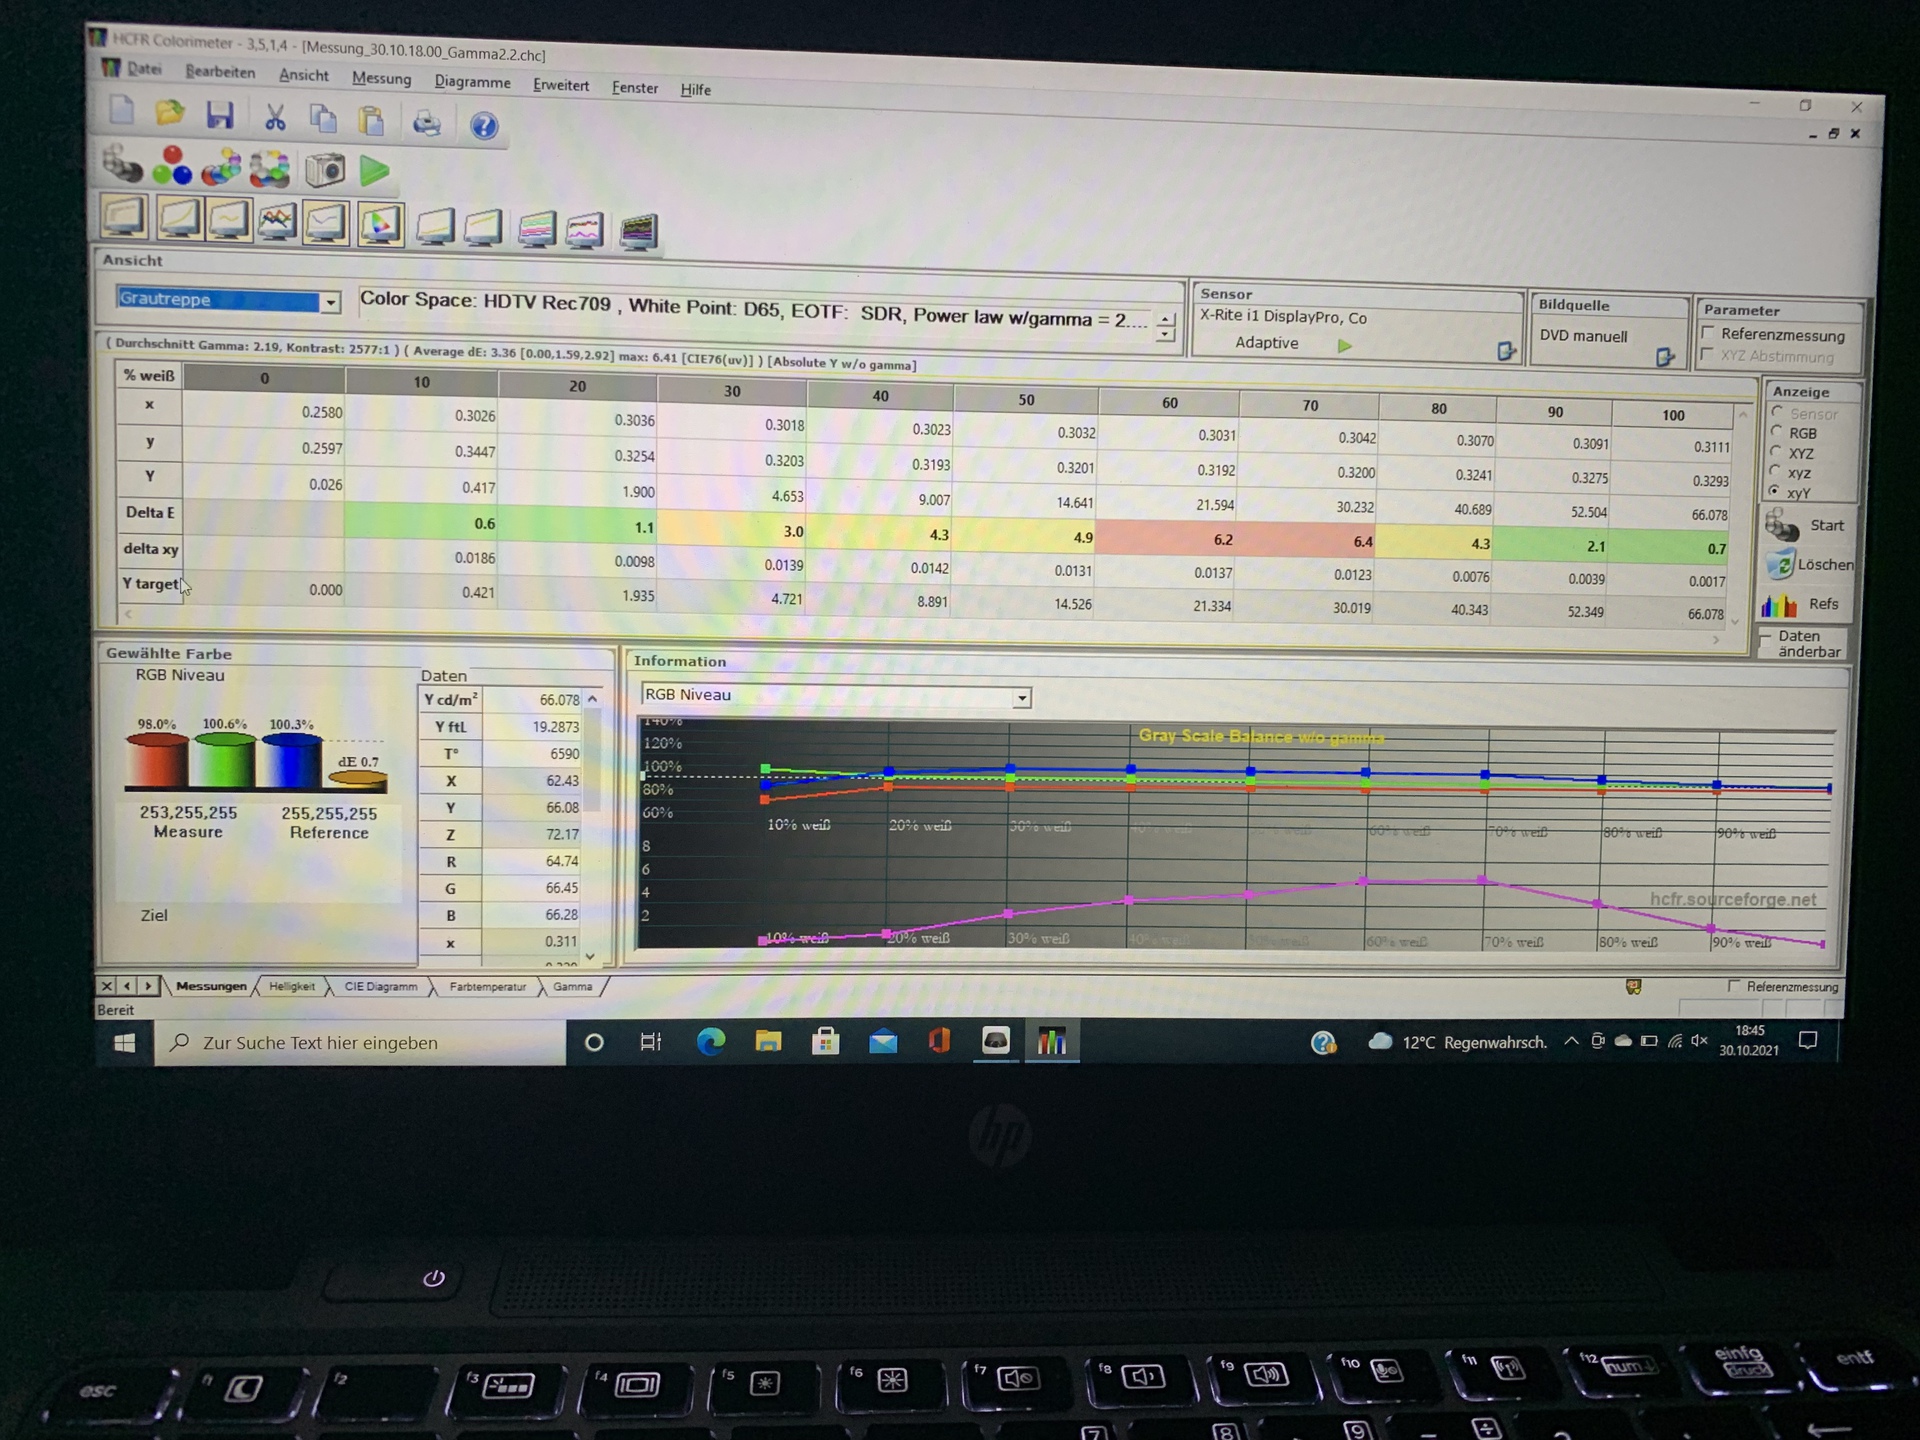Open RGB Niveau information dropdown
The height and width of the screenshot is (1440, 1920).
point(1021,698)
